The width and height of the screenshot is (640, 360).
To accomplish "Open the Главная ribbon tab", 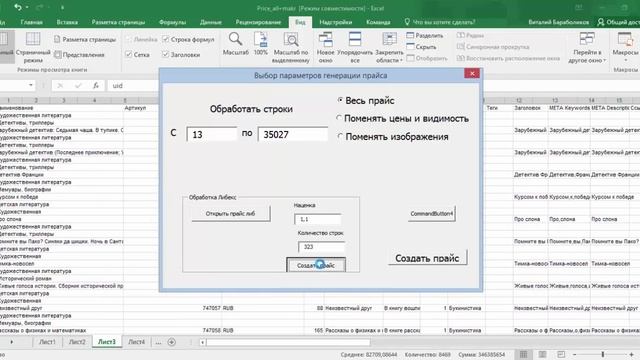I will [31, 22].
